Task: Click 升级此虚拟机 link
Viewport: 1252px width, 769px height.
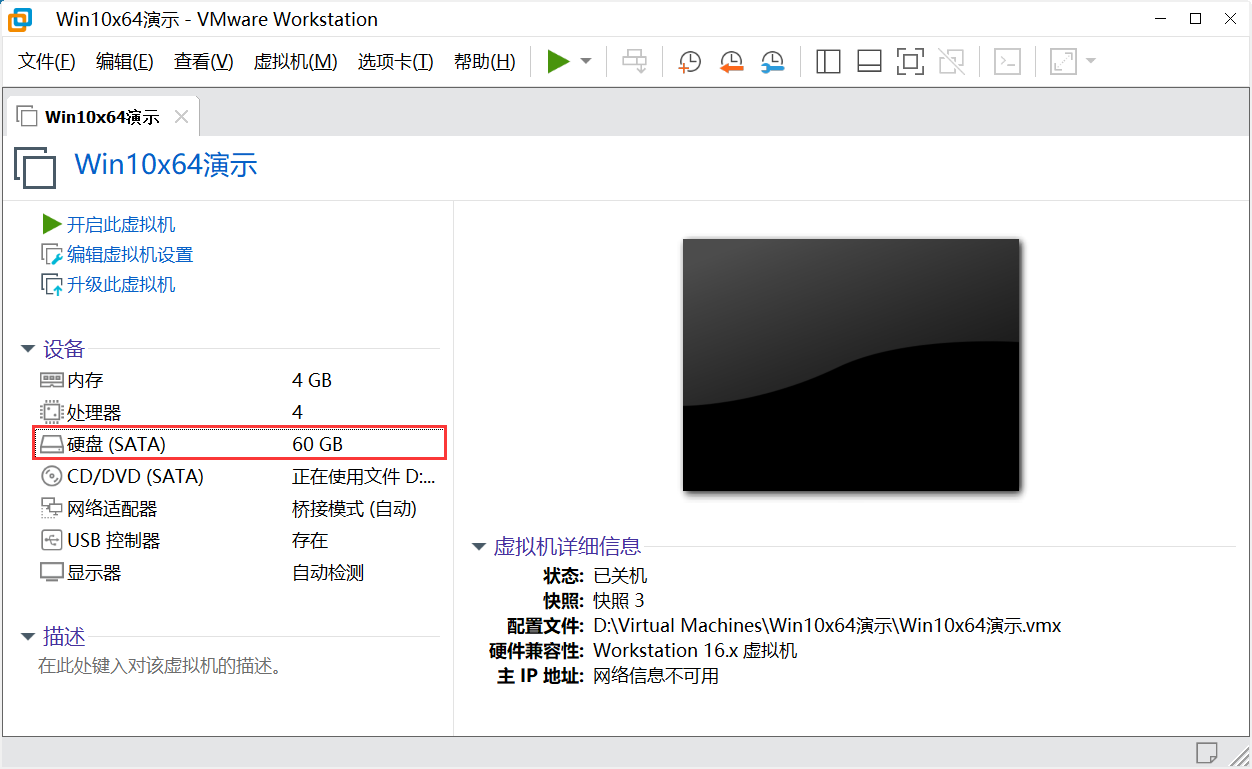Action: [120, 285]
